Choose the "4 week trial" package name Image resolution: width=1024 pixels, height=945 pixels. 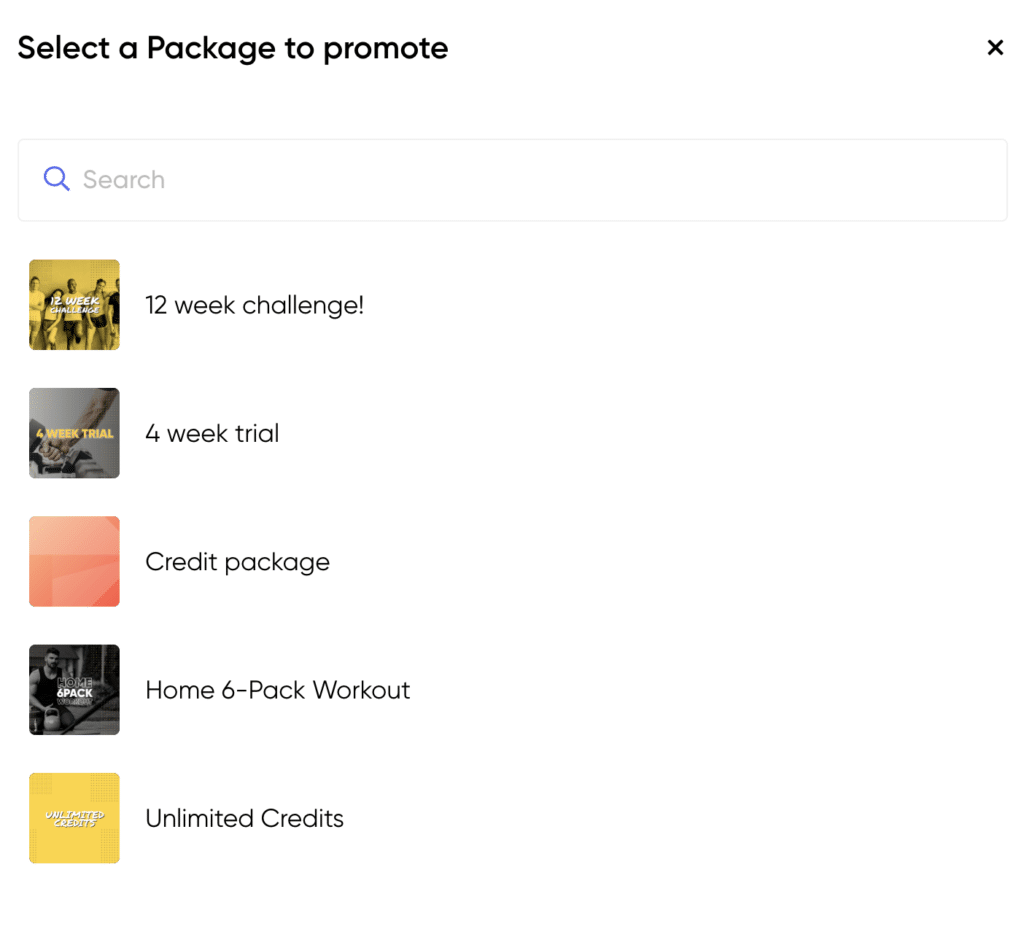coord(212,433)
